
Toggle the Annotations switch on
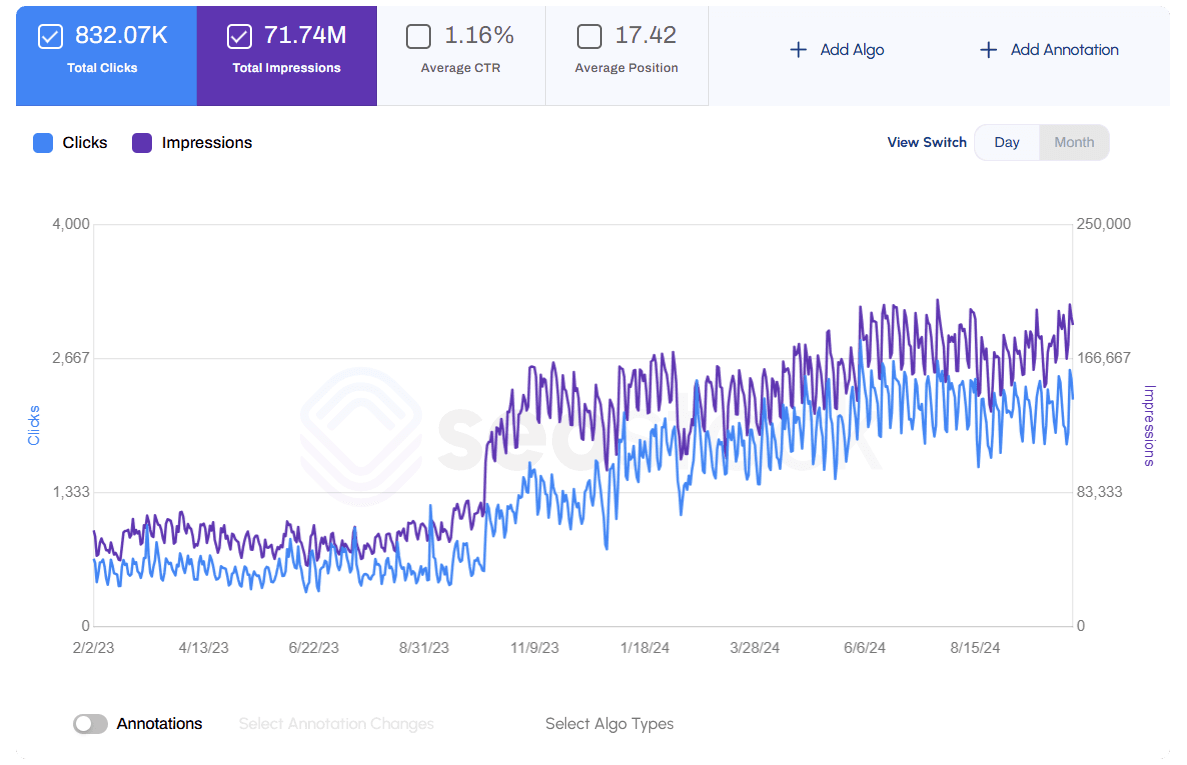tap(90, 724)
